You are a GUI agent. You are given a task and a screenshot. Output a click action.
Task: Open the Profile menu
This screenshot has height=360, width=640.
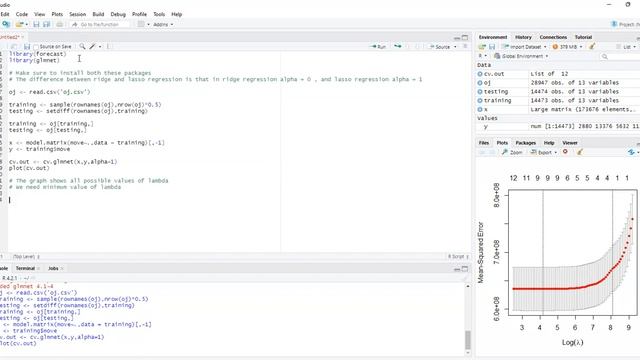pyautogui.click(x=140, y=14)
